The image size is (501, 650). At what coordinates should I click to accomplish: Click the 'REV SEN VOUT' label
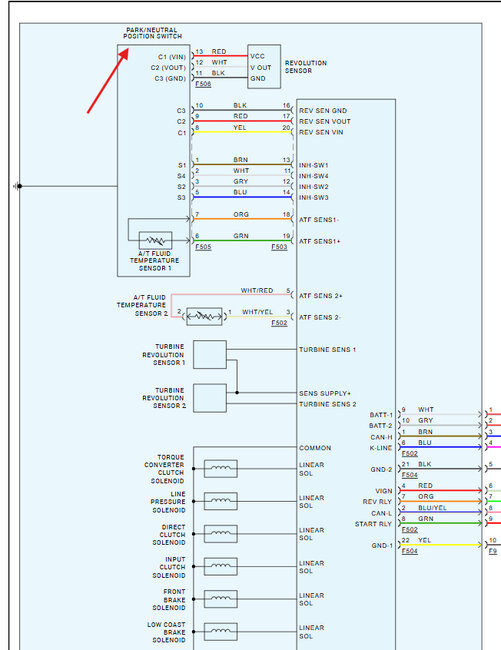pyautogui.click(x=325, y=121)
